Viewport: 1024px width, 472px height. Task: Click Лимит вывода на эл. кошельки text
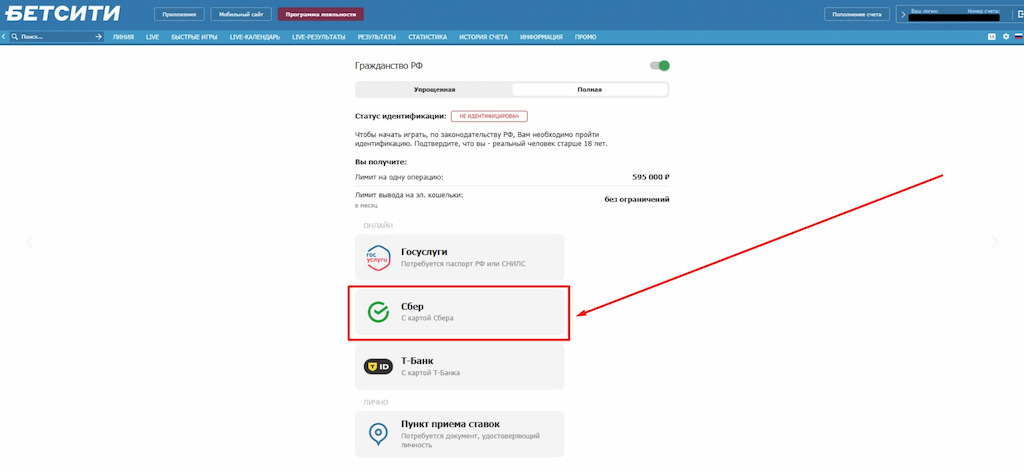[x=409, y=195]
